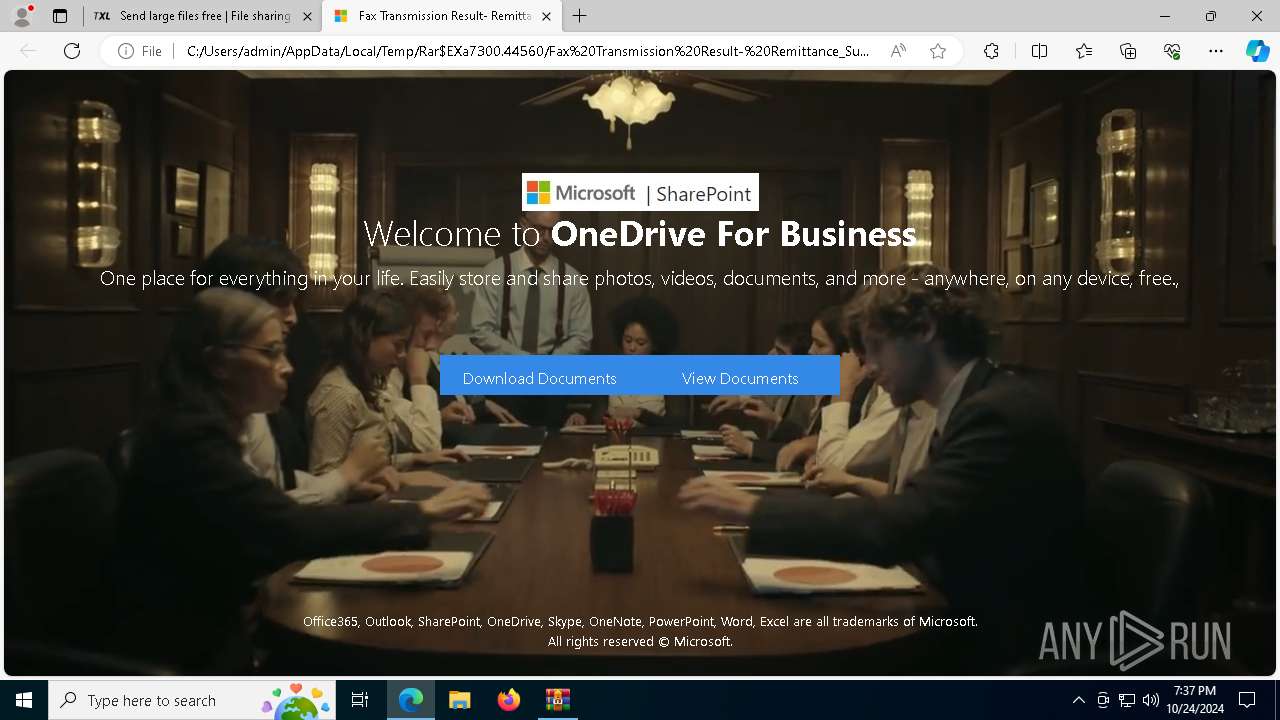The image size is (1280, 720).
Task: Open the Copilot sidebar icon
Action: click(1257, 51)
